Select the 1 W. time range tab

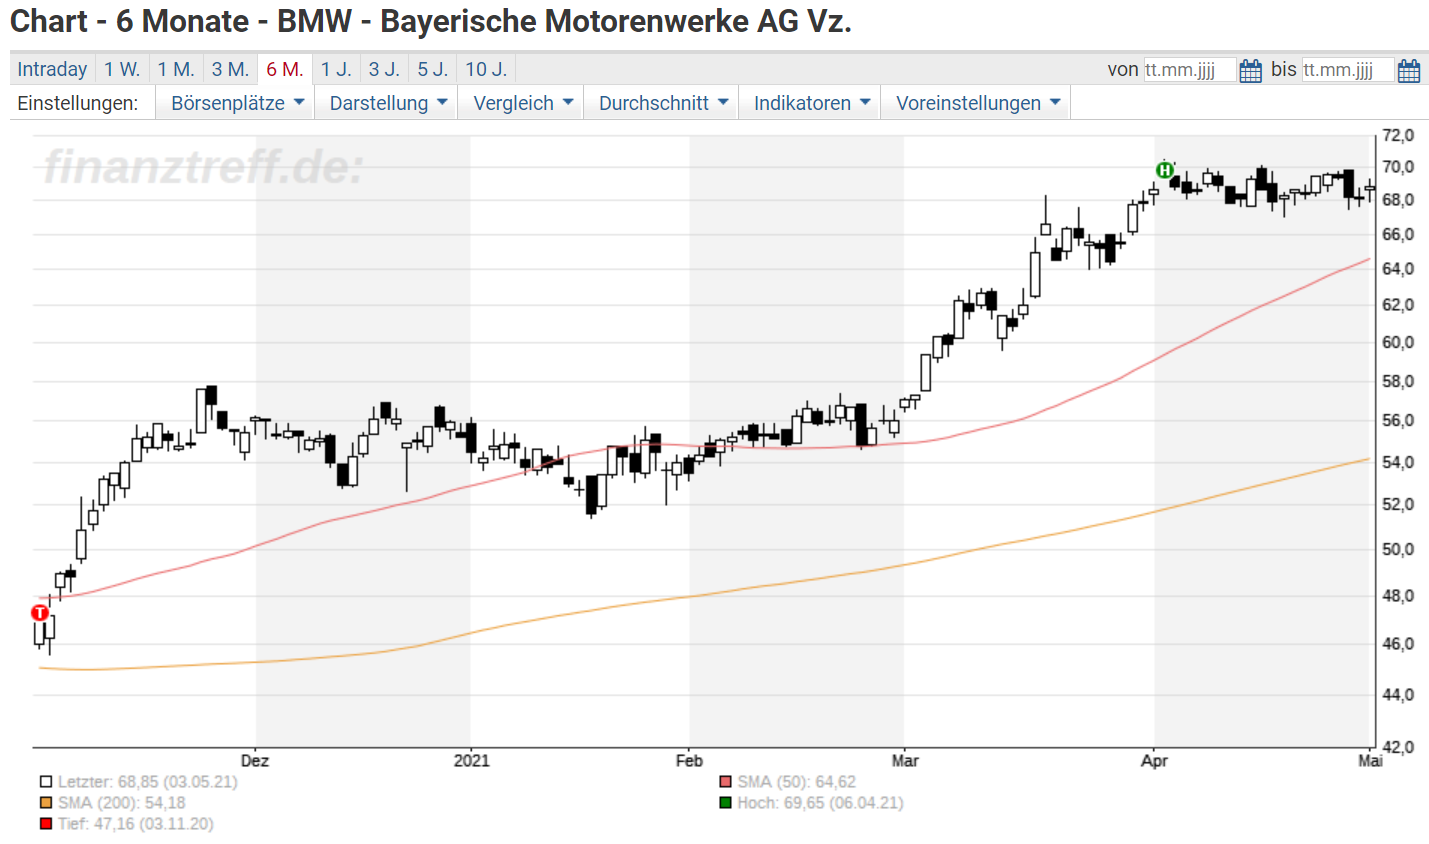pyautogui.click(x=122, y=69)
